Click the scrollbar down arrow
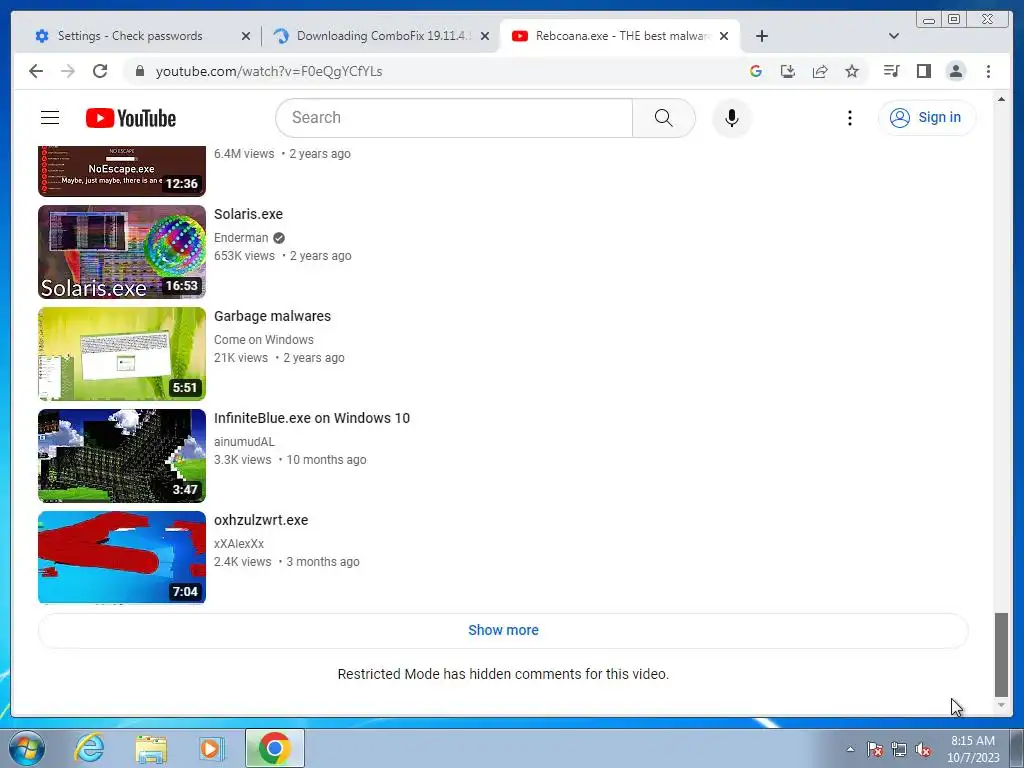Image resolution: width=1024 pixels, height=768 pixels. [x=1001, y=705]
